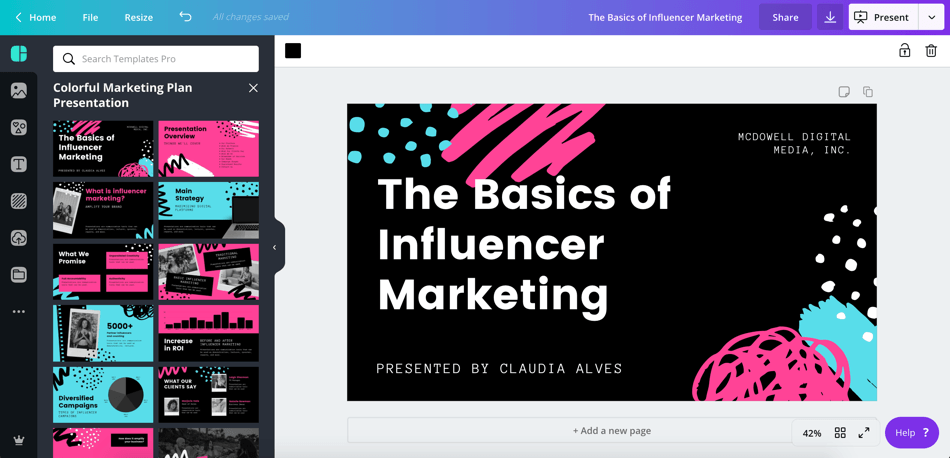Click the All changes saved status

(x=251, y=17)
